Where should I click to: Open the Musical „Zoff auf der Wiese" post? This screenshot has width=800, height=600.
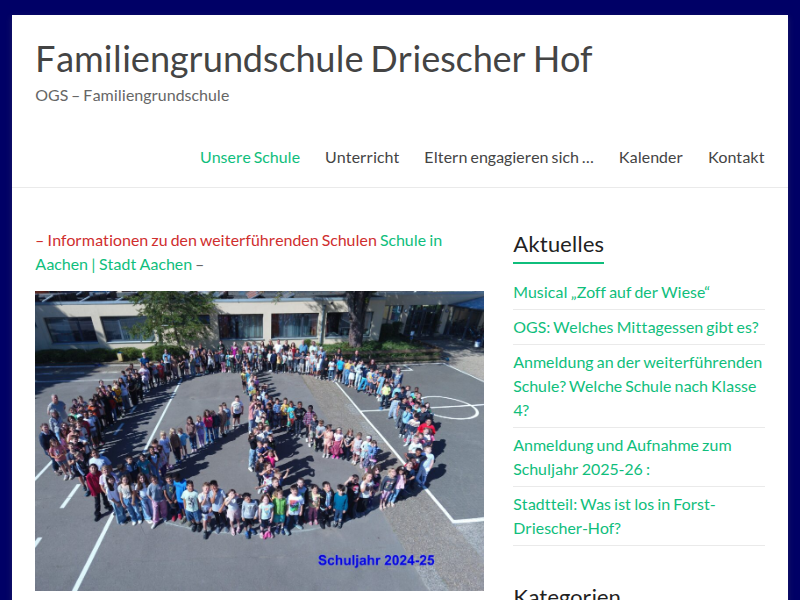tap(611, 293)
